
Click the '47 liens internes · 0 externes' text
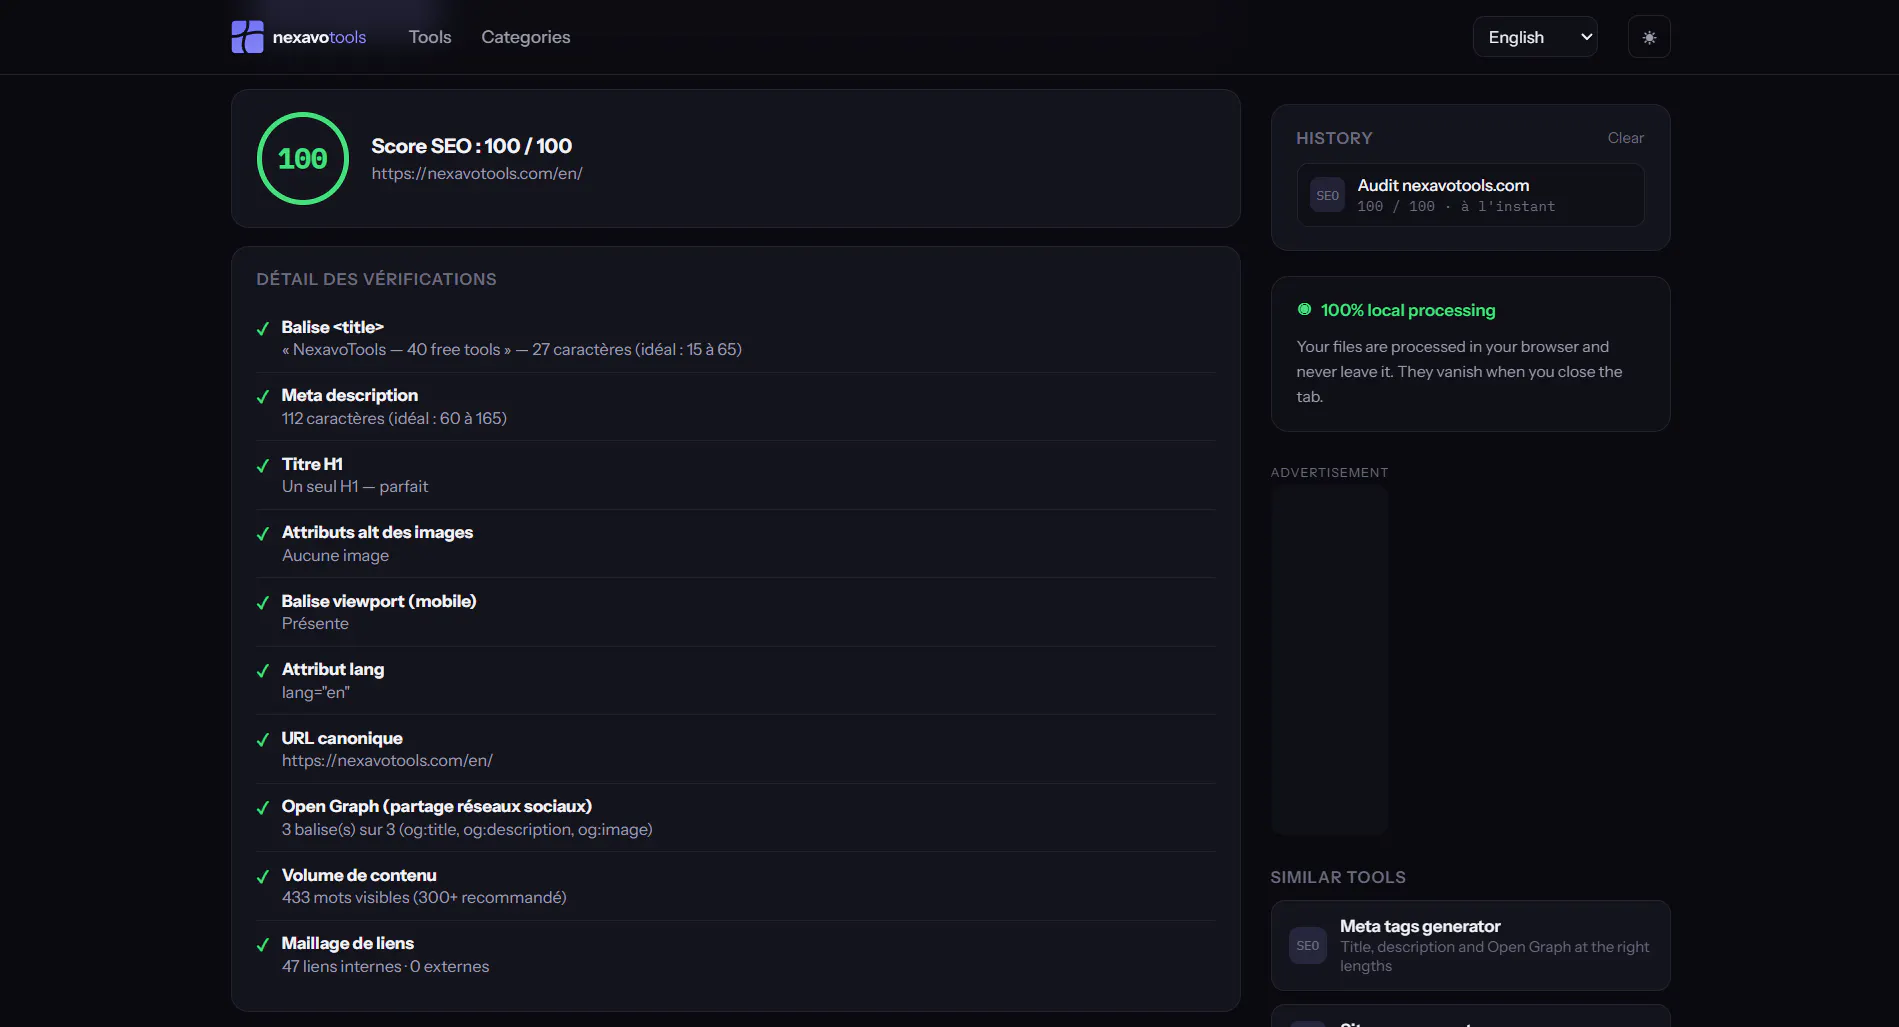pyautogui.click(x=385, y=966)
